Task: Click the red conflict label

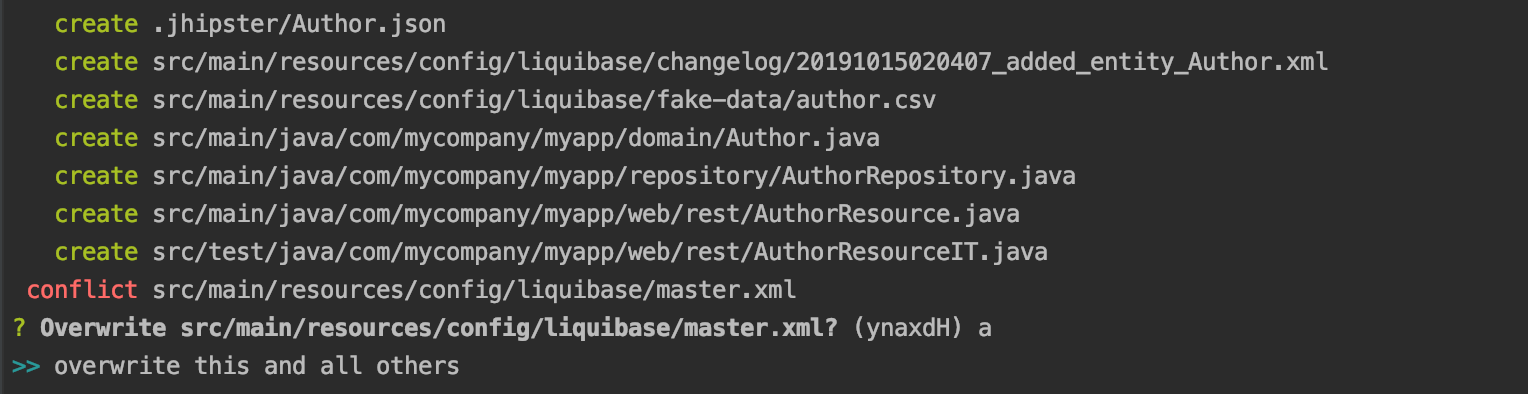Action: click(x=82, y=290)
